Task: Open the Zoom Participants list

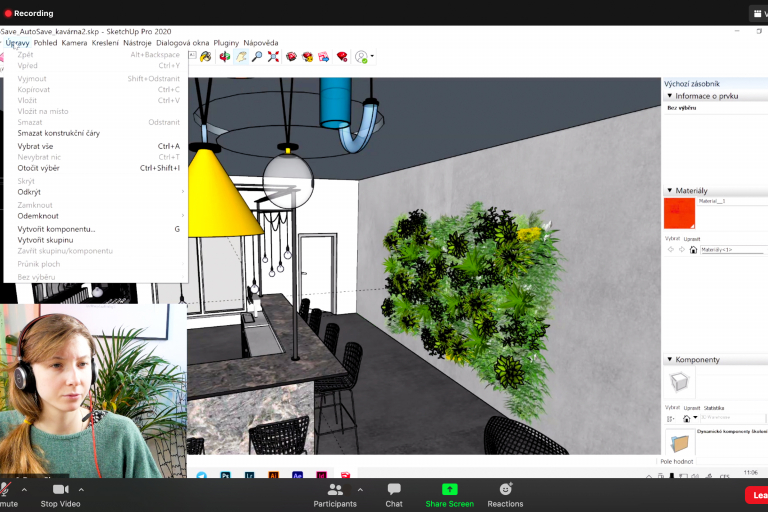Action: coord(334,493)
